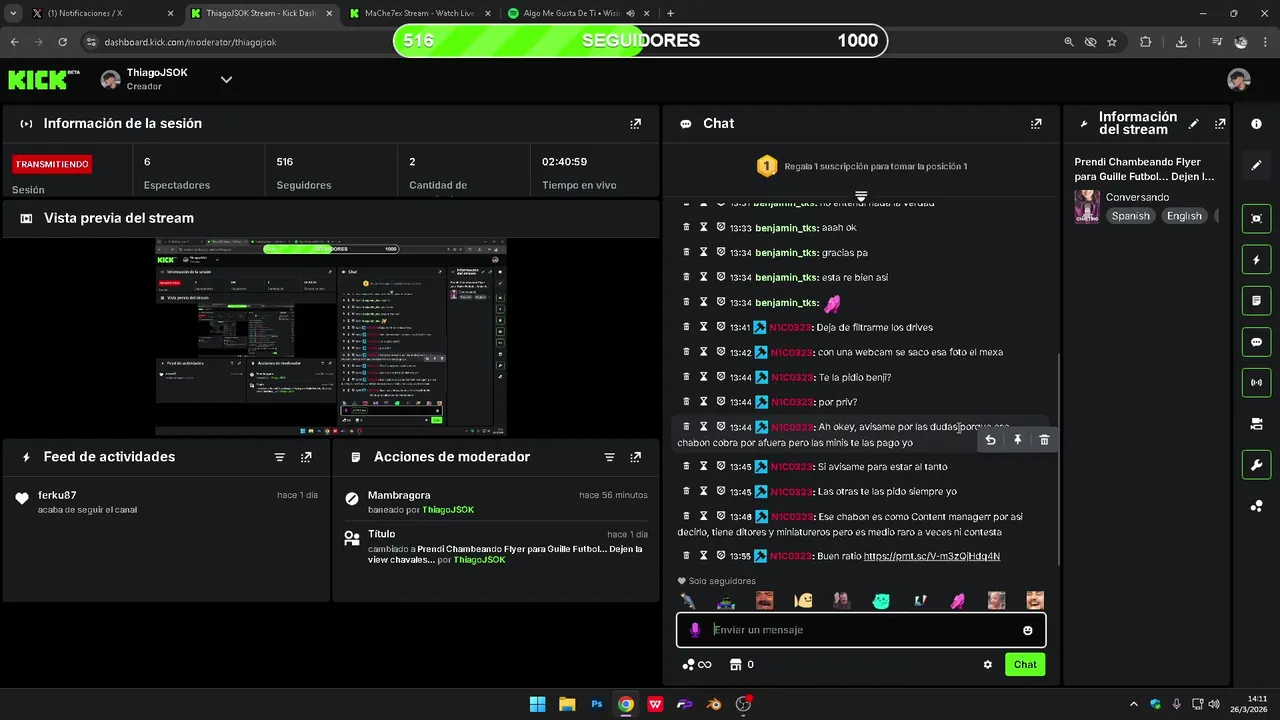Image resolution: width=1280 pixels, height=720 pixels.
Task: Insert the teal cat emote from emote row
Action: pyautogui.click(x=880, y=601)
